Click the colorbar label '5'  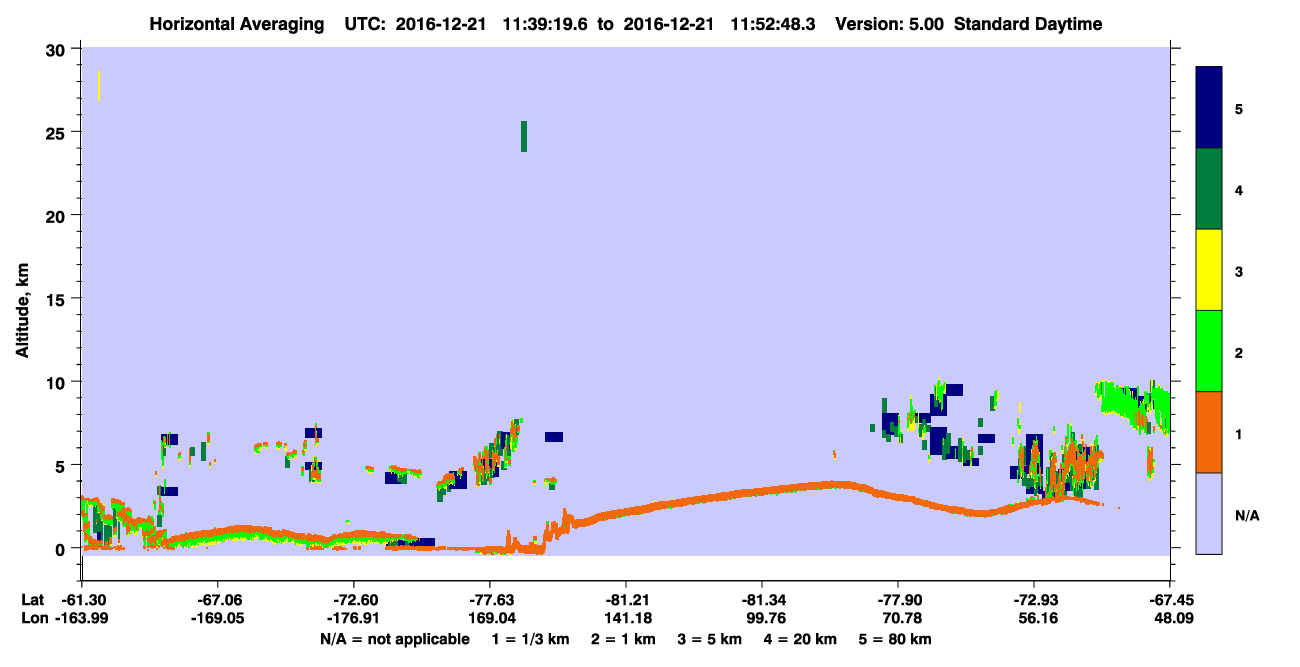click(x=1239, y=108)
